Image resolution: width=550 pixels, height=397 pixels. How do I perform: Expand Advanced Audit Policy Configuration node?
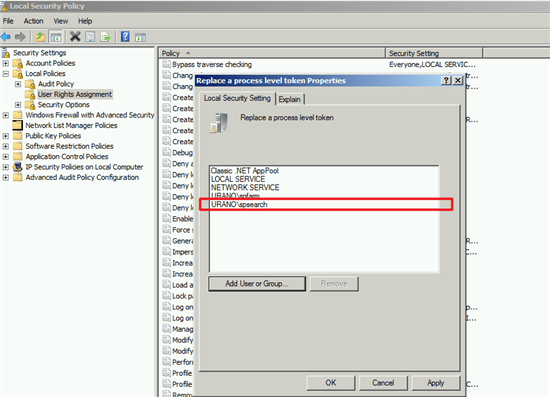point(6,177)
